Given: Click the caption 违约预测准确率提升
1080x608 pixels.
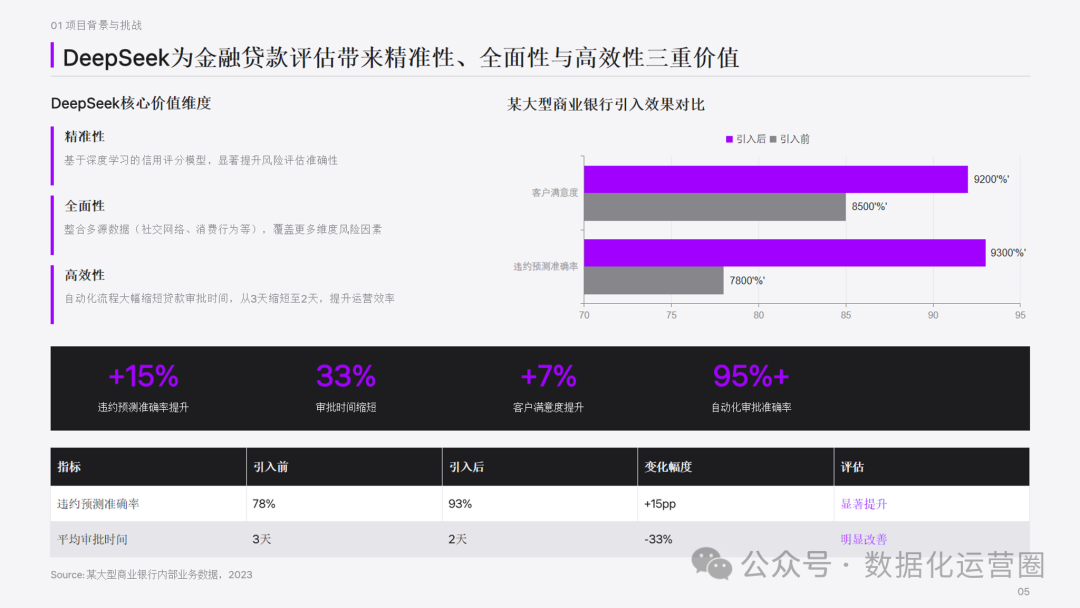Looking at the screenshot, I should point(143,408).
